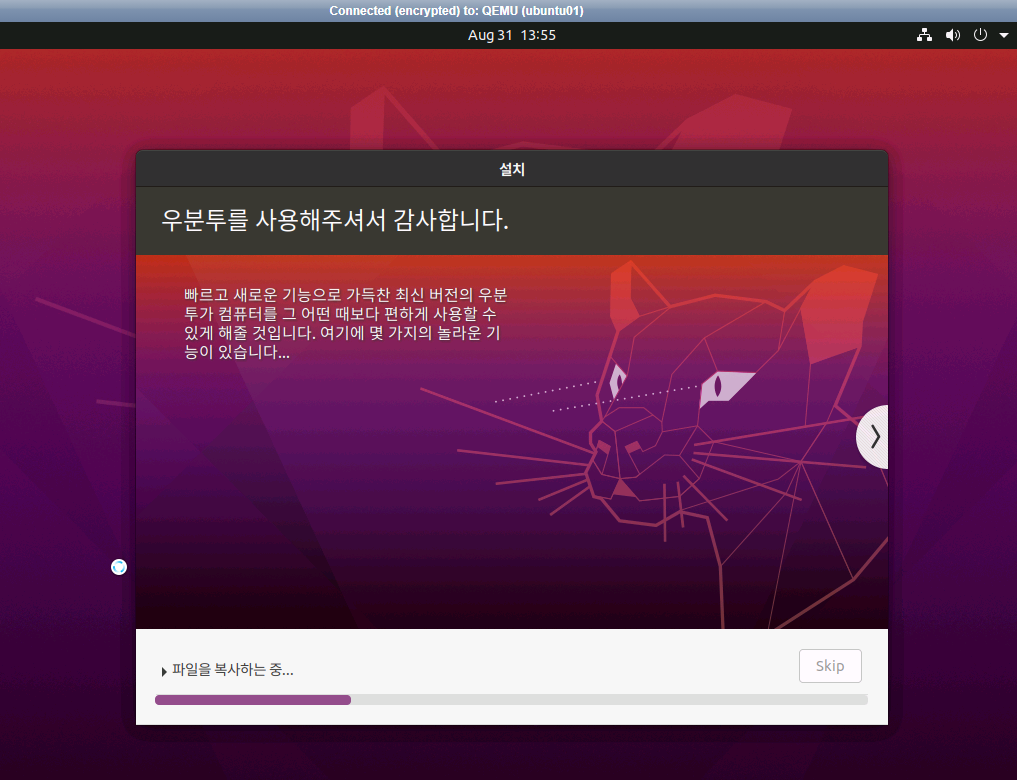Open the network status icon in top bar
The image size is (1017, 780).
[924, 35]
